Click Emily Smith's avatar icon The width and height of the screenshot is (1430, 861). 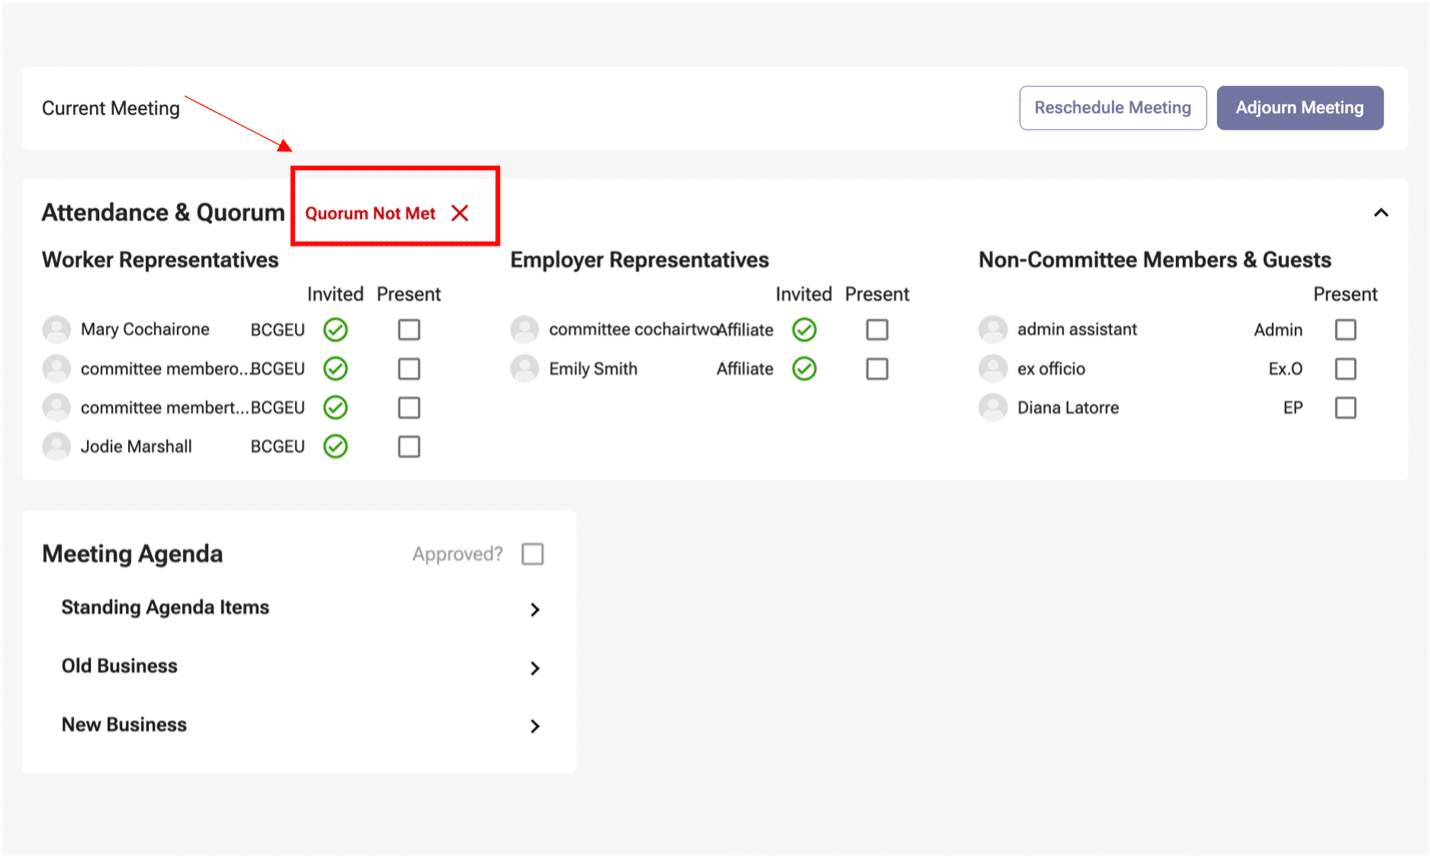[525, 368]
